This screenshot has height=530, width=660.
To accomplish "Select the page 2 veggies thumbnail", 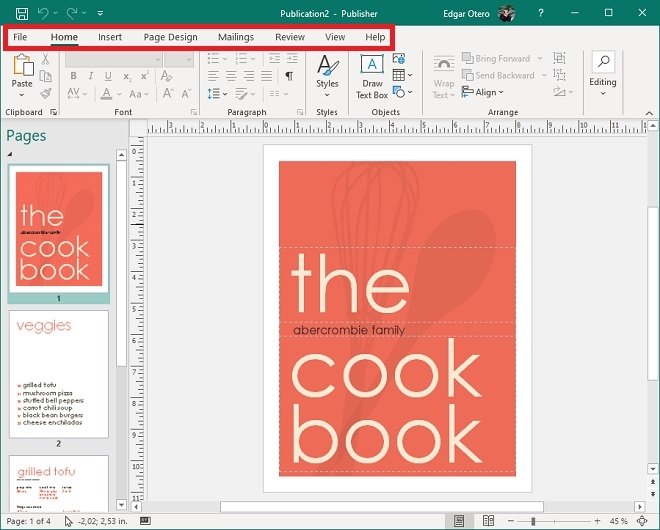I will click(59, 374).
